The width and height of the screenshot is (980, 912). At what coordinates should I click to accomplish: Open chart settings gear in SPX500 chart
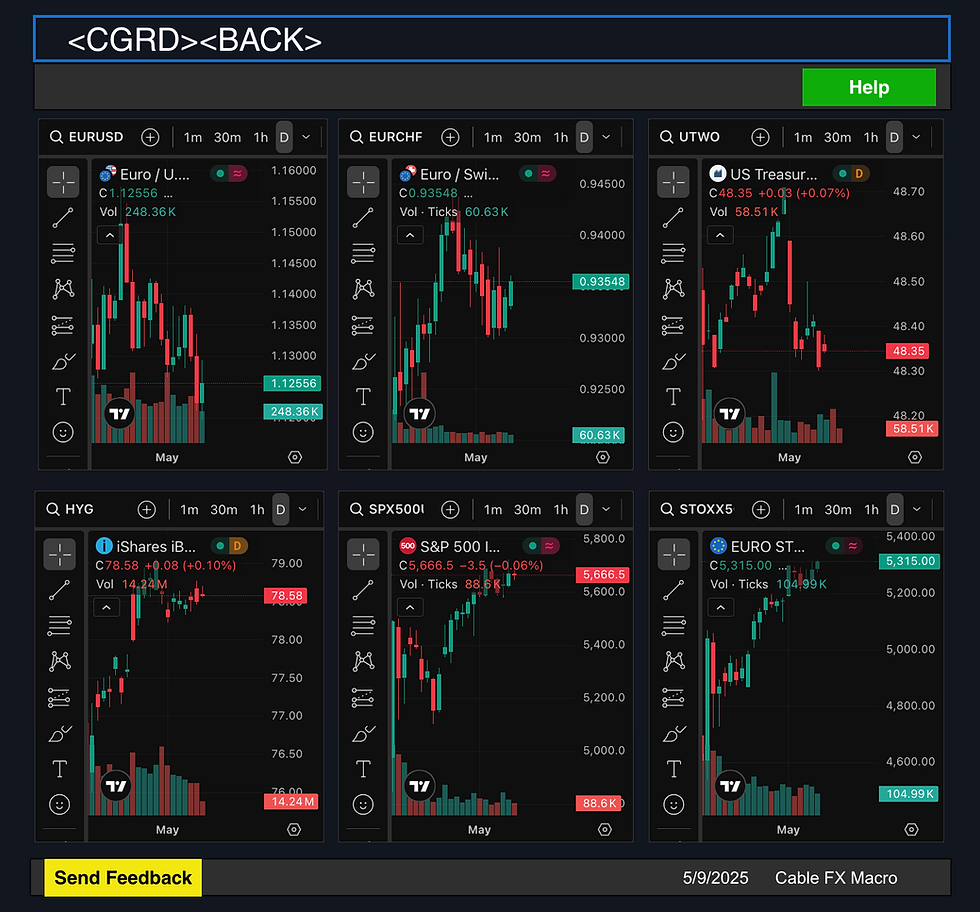click(604, 829)
